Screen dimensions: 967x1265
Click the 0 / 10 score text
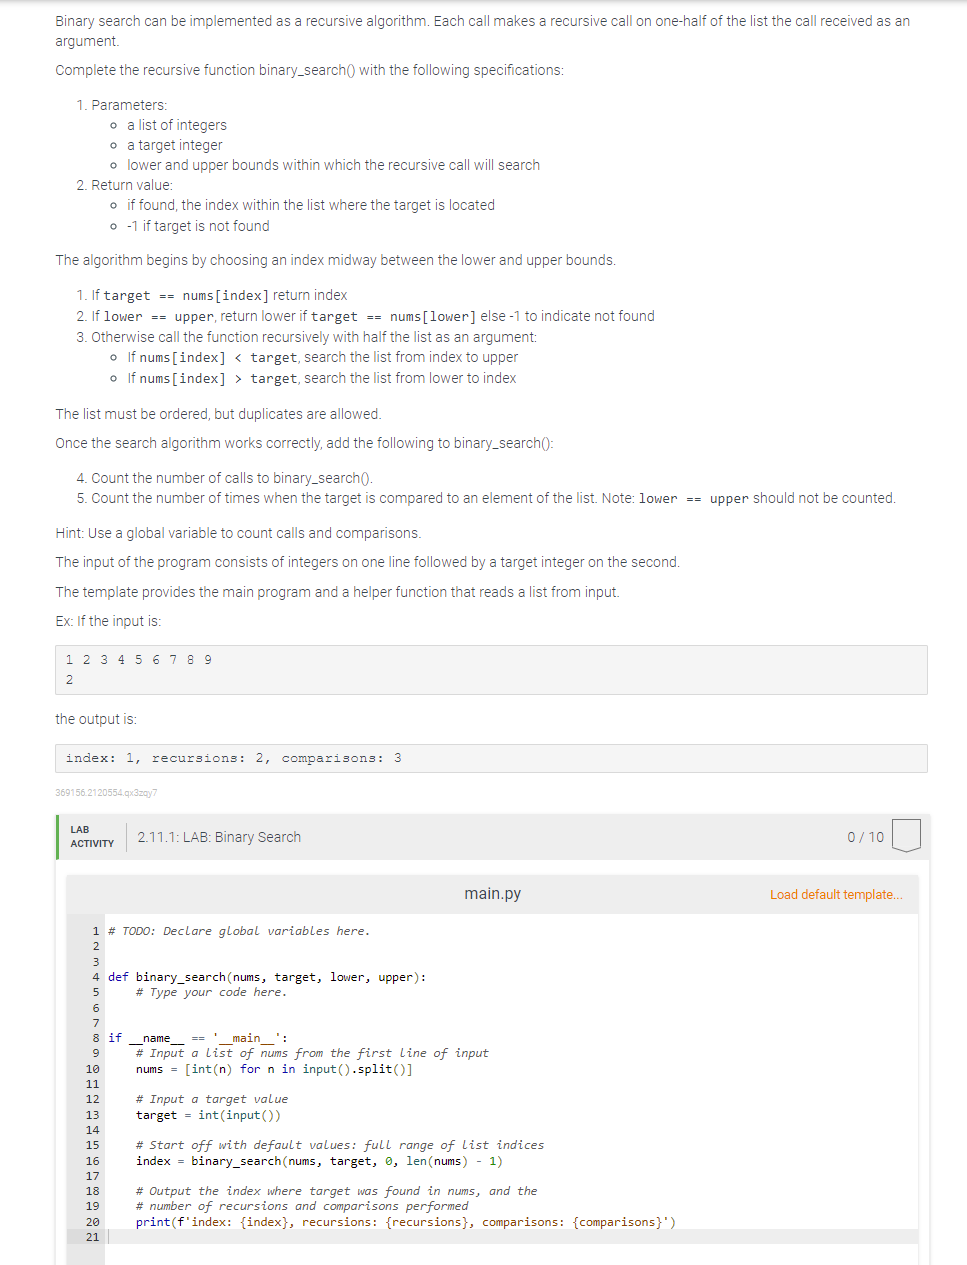point(864,836)
